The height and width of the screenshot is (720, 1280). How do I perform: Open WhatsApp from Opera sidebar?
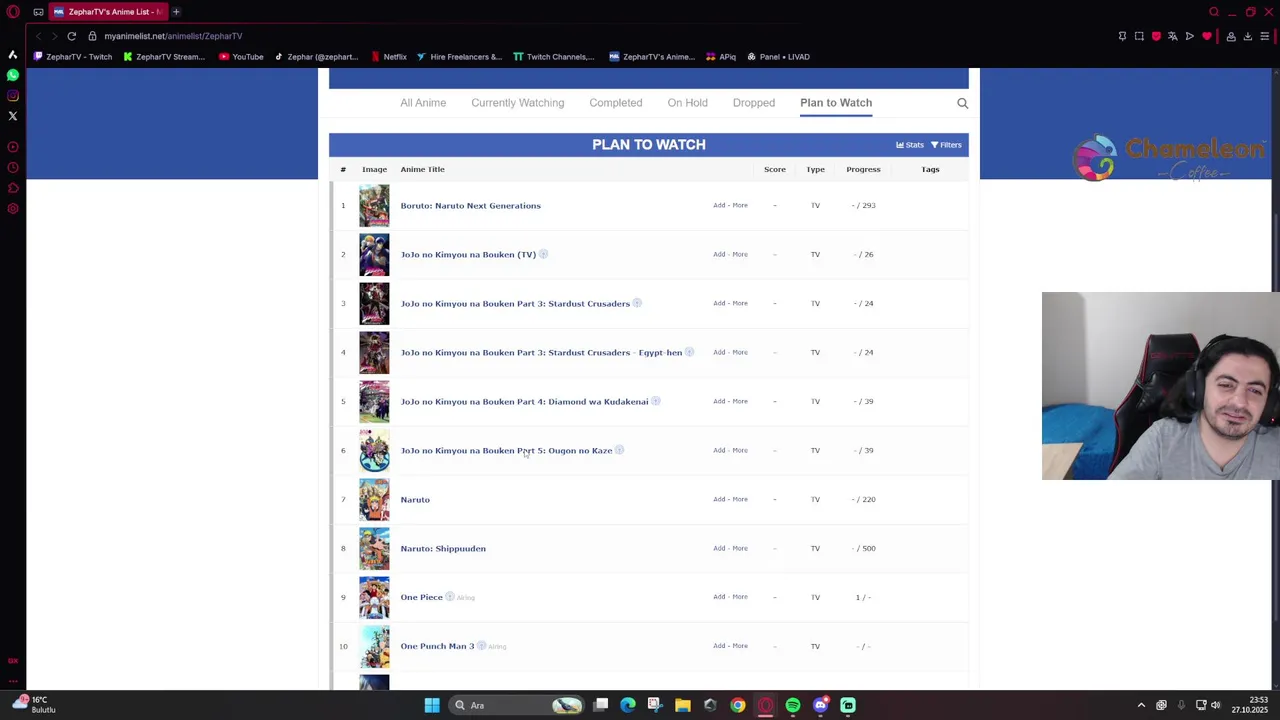click(13, 75)
